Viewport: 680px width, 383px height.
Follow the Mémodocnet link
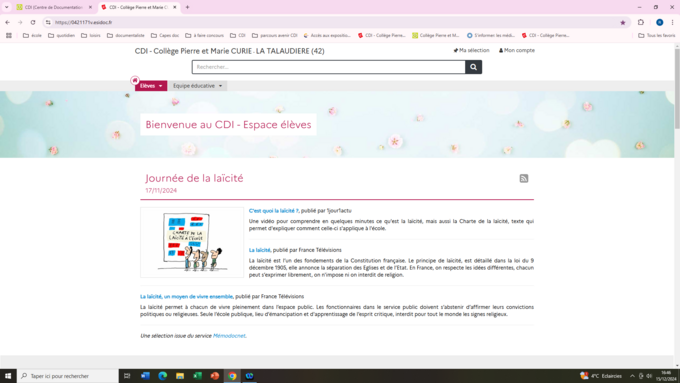(x=229, y=336)
